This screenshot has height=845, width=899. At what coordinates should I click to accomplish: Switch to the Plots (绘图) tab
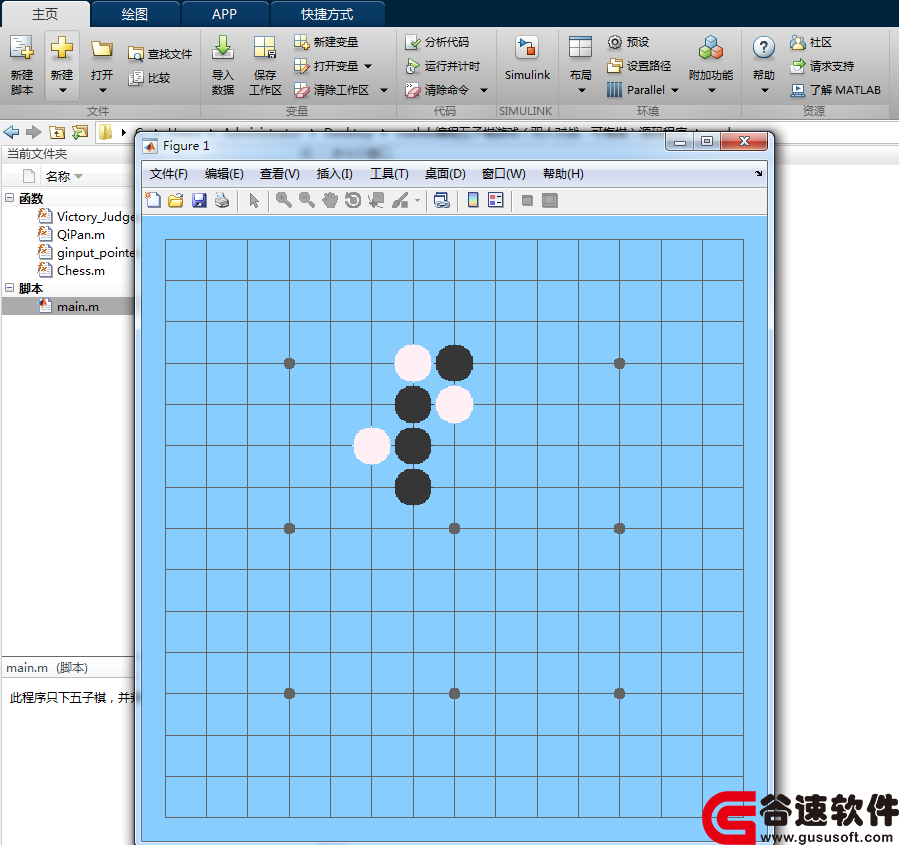point(135,14)
